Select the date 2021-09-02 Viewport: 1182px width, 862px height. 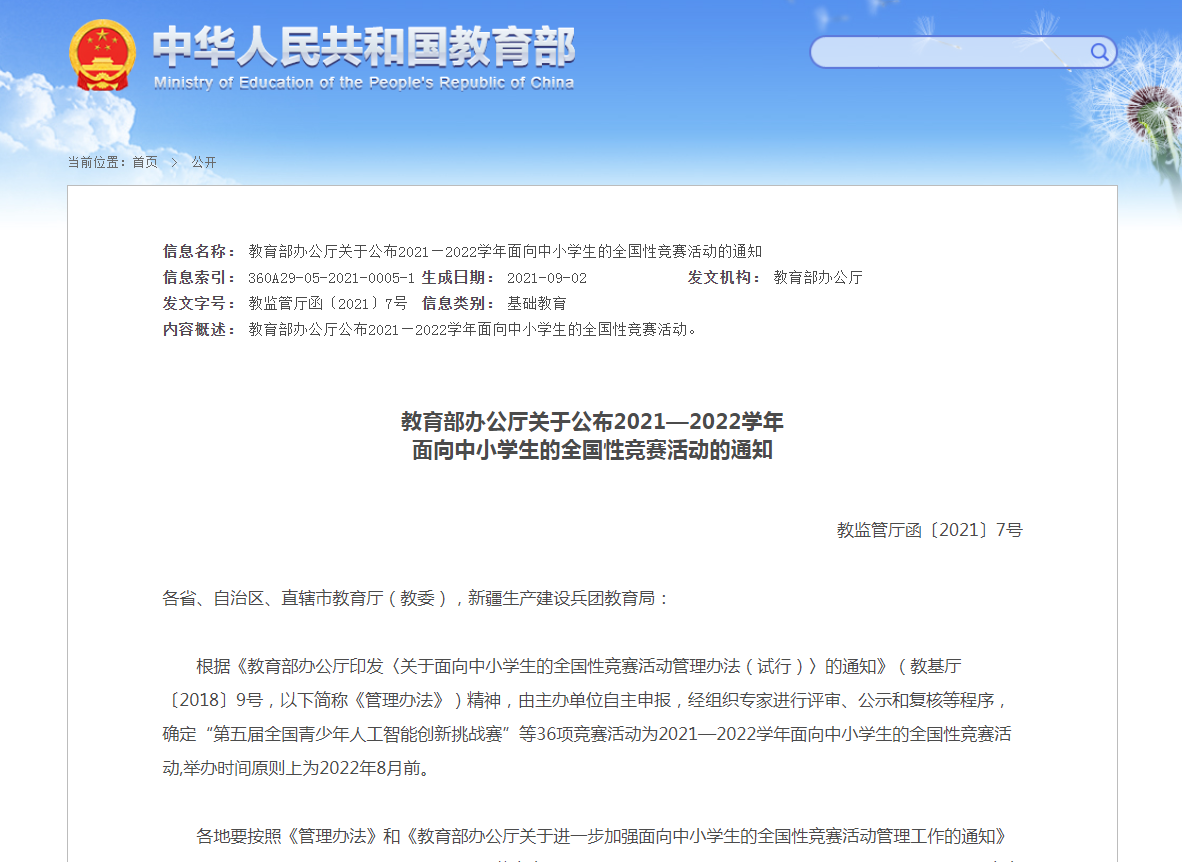547,278
